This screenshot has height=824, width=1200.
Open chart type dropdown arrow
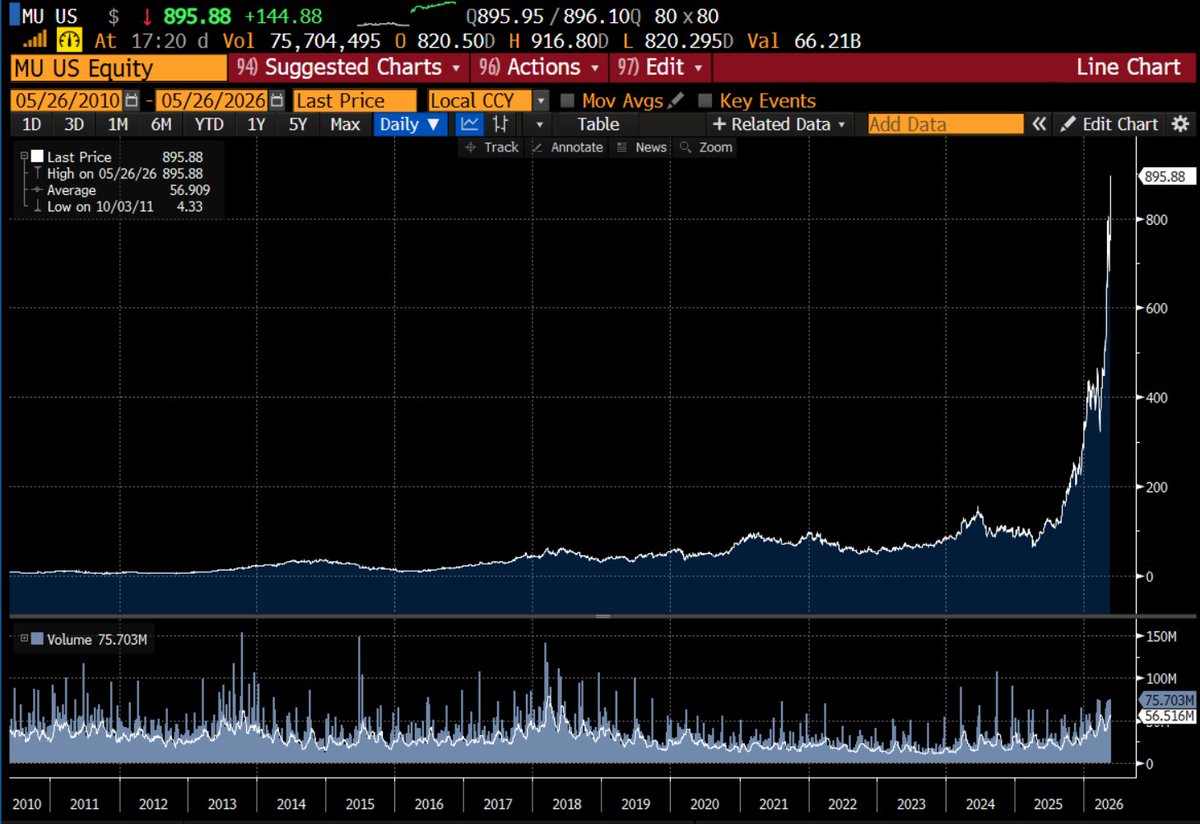[539, 124]
